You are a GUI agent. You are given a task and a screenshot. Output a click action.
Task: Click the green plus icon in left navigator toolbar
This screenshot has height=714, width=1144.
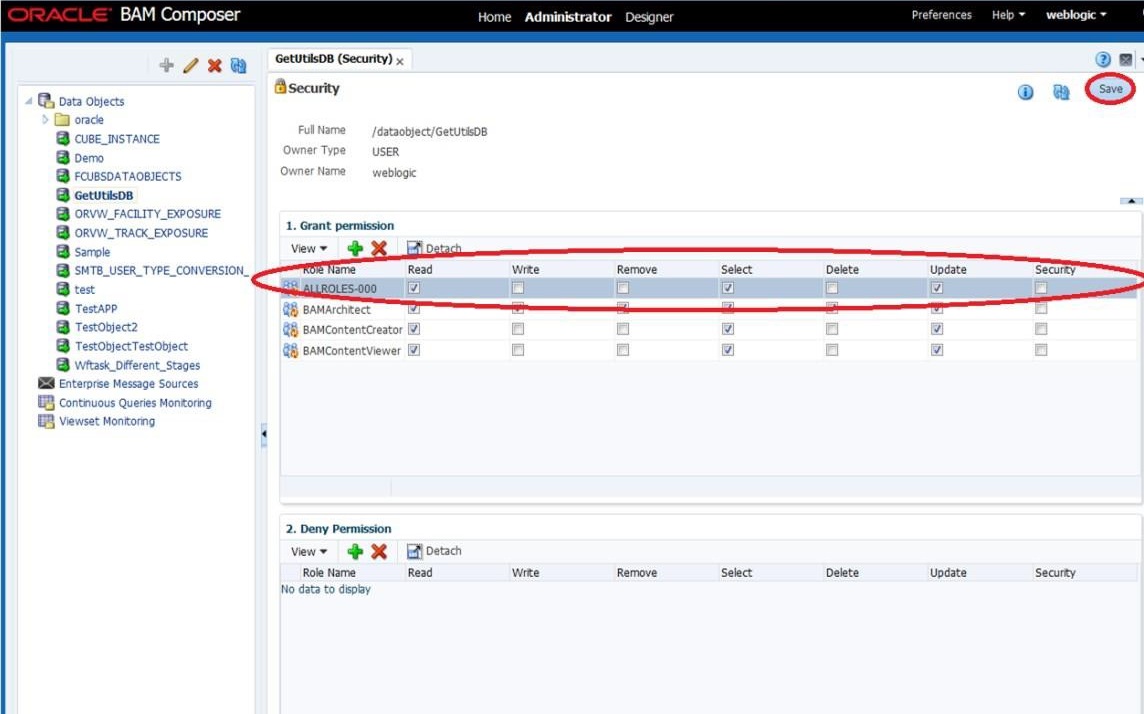(x=166, y=65)
